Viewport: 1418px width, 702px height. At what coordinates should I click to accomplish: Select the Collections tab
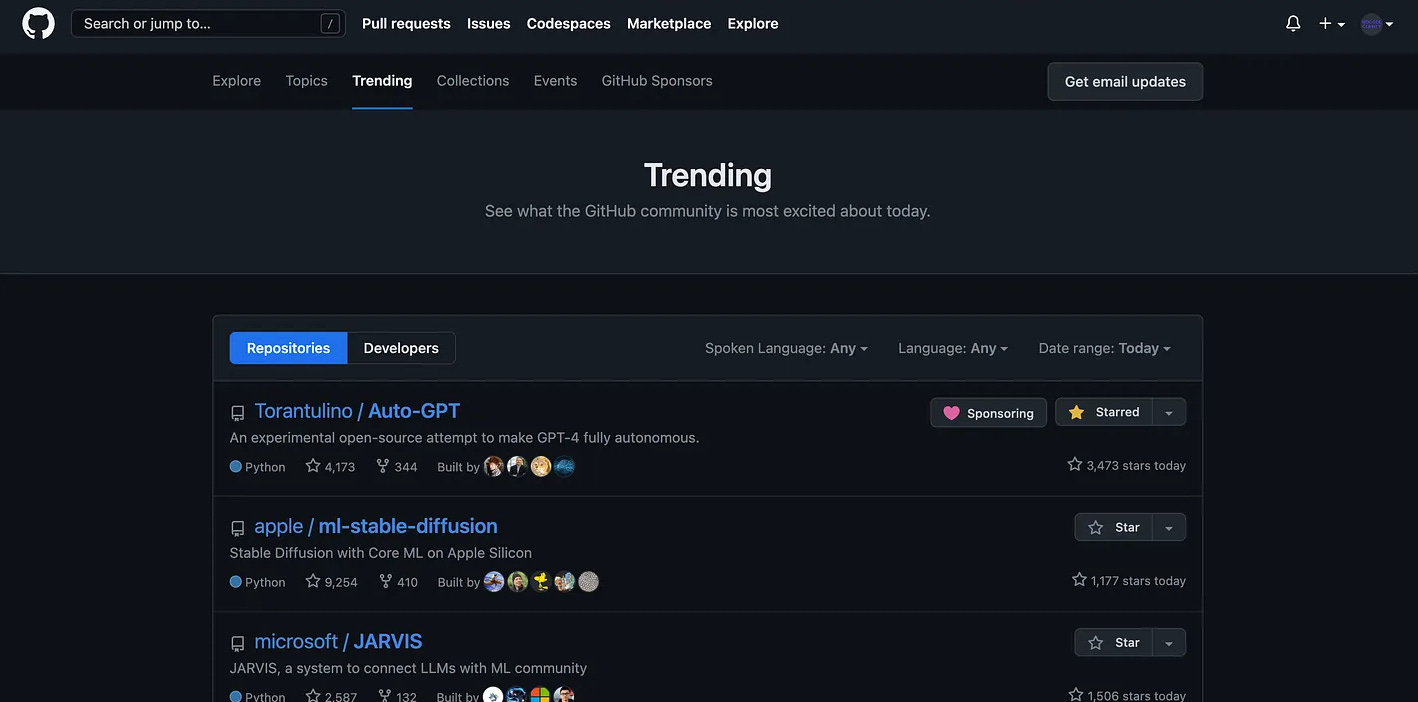473,81
